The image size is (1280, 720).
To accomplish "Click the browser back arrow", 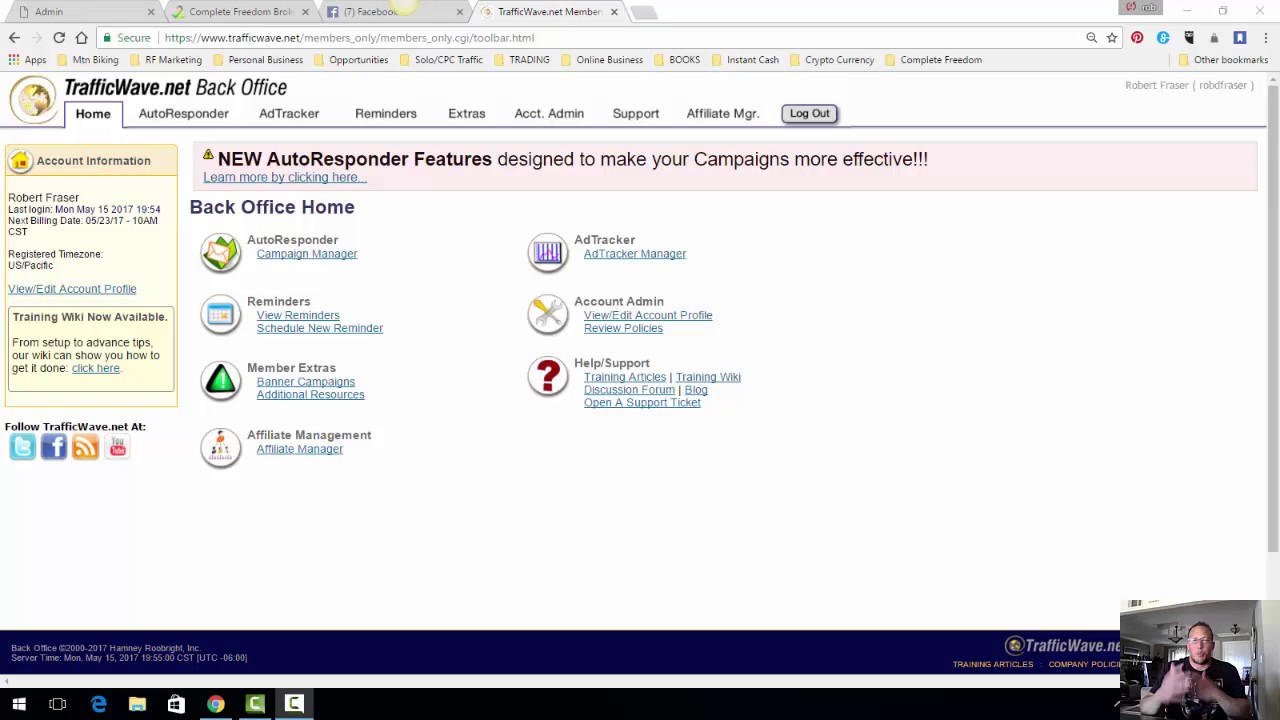I will point(14,38).
